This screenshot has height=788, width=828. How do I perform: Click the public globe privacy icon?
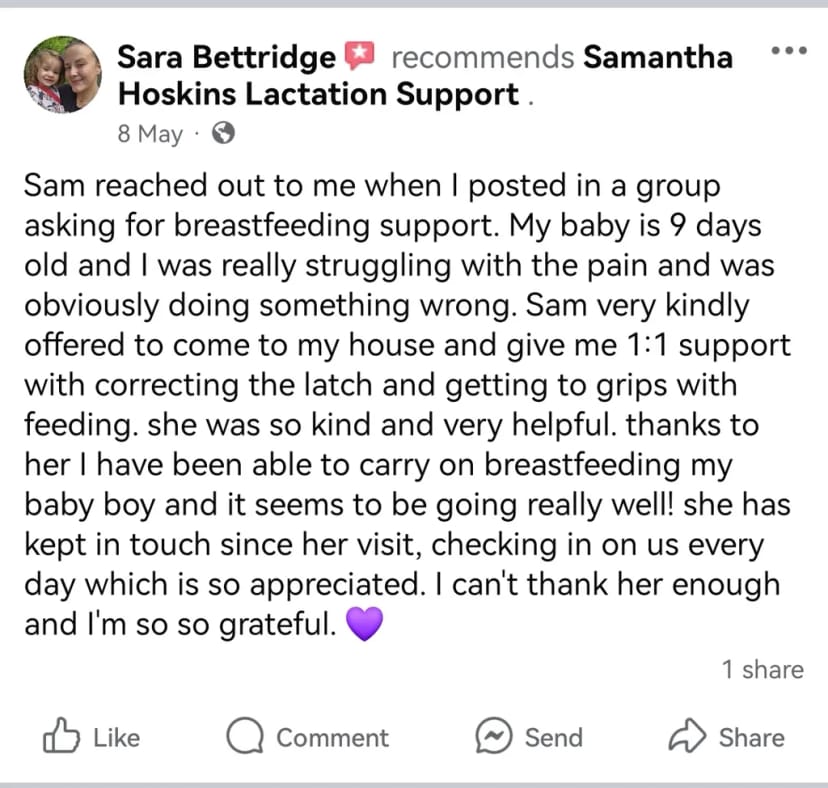tap(223, 133)
